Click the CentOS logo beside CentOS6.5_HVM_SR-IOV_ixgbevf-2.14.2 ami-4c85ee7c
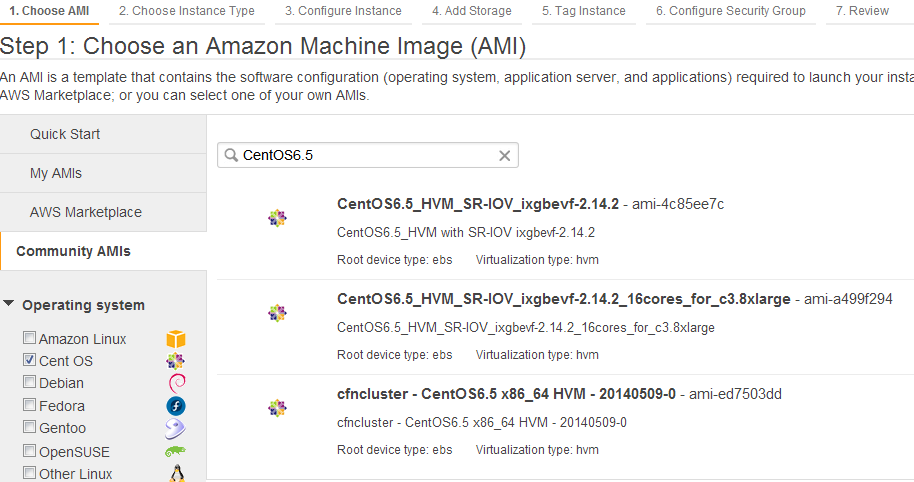The height and width of the screenshot is (482, 914). point(277,219)
